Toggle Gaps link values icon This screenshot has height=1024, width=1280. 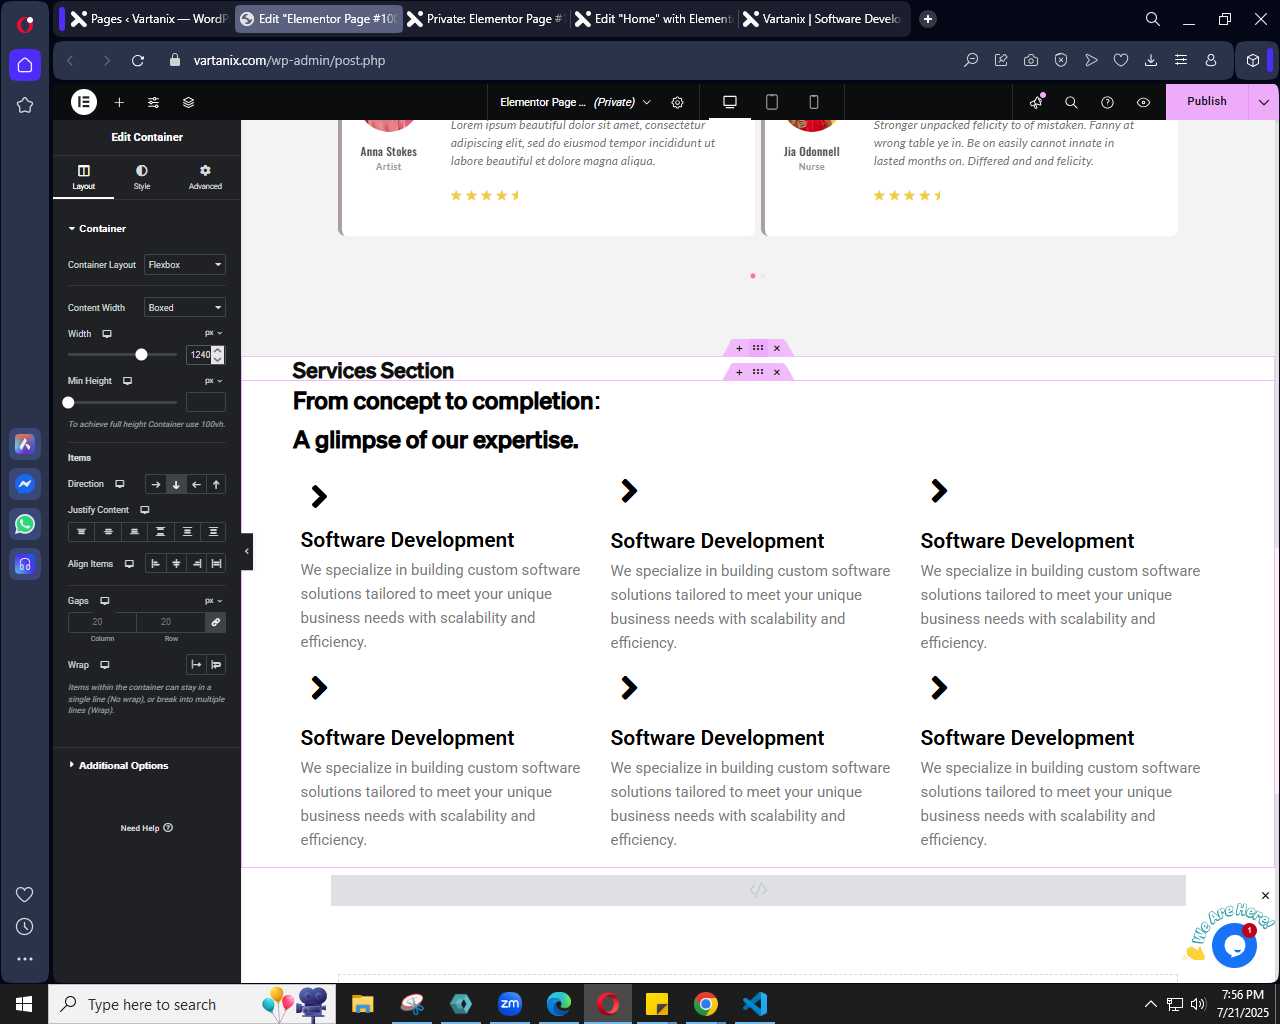coord(215,622)
